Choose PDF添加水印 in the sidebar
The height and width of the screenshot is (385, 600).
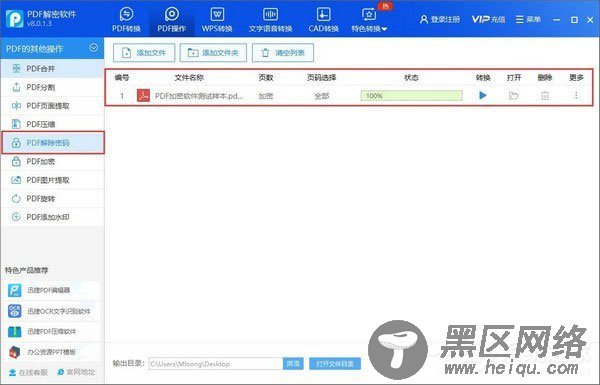point(52,217)
